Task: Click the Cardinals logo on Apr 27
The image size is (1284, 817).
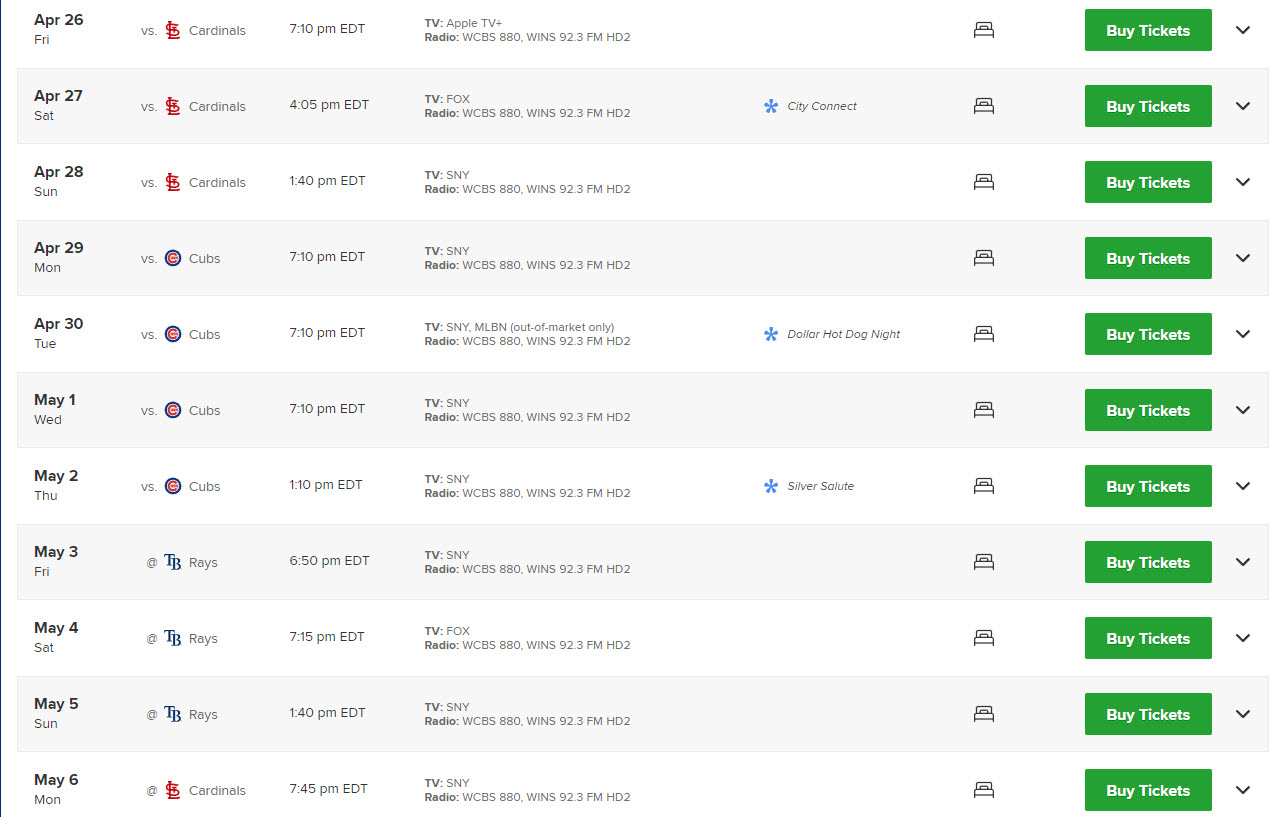Action: pyautogui.click(x=173, y=106)
